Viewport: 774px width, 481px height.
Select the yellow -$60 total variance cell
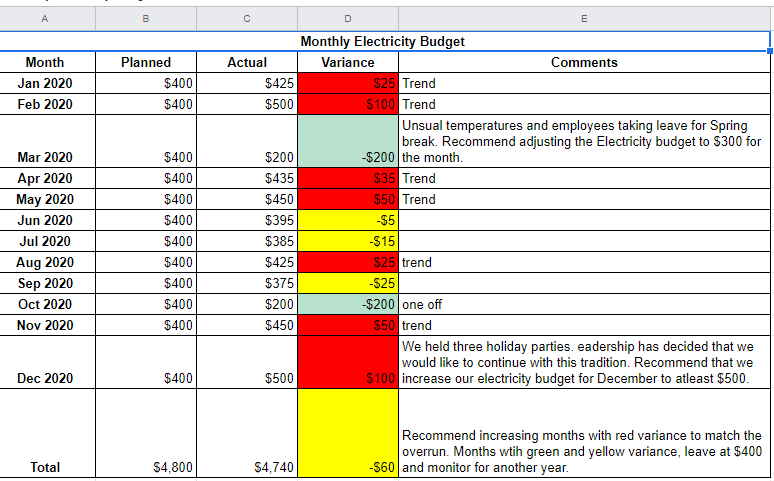pyautogui.click(x=348, y=433)
